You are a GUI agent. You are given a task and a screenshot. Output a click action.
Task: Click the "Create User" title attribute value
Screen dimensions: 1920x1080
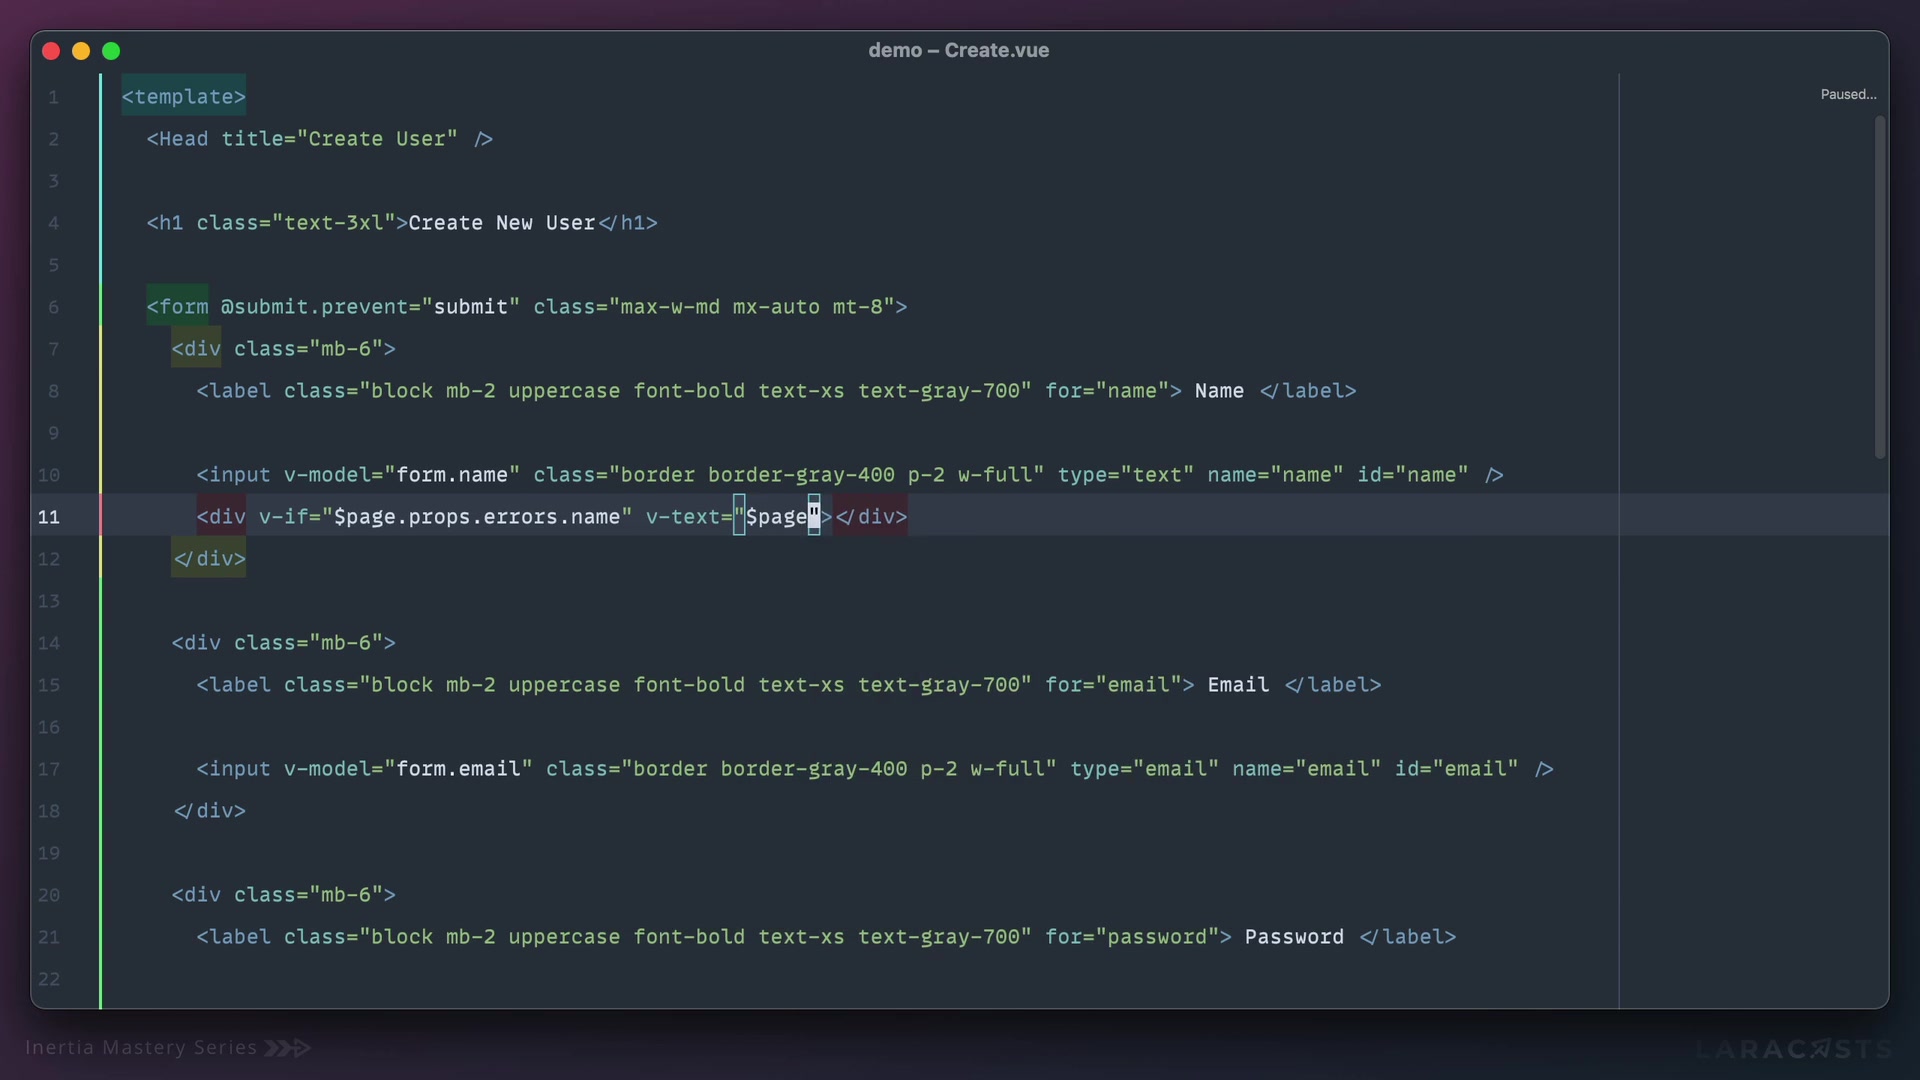point(377,139)
